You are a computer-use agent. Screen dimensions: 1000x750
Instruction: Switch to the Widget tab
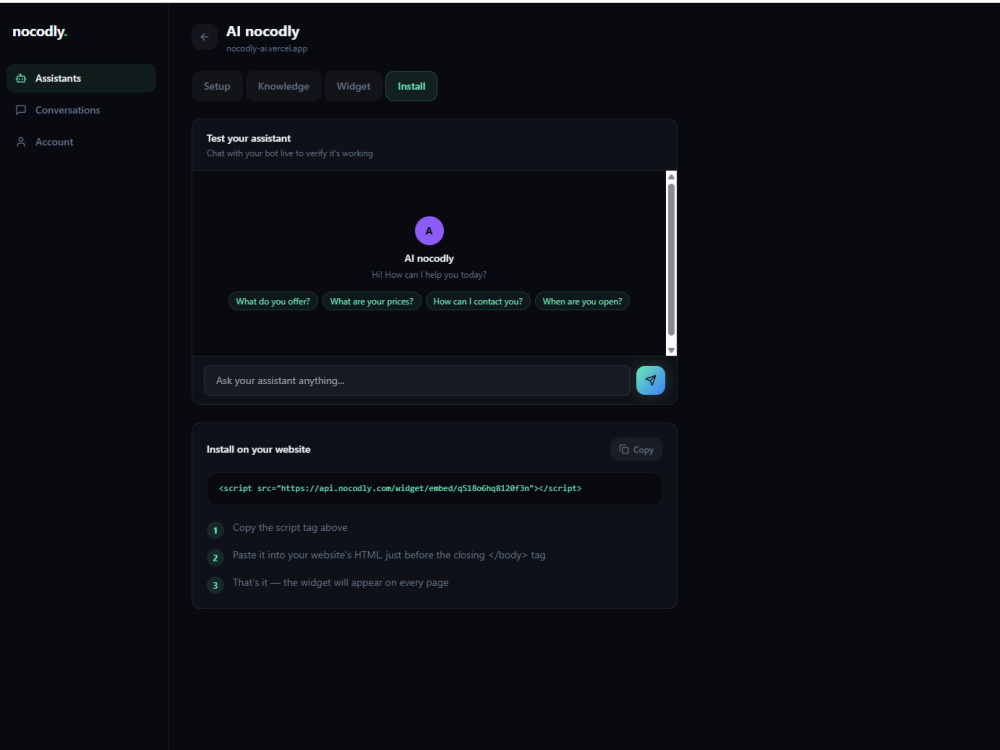(x=353, y=86)
